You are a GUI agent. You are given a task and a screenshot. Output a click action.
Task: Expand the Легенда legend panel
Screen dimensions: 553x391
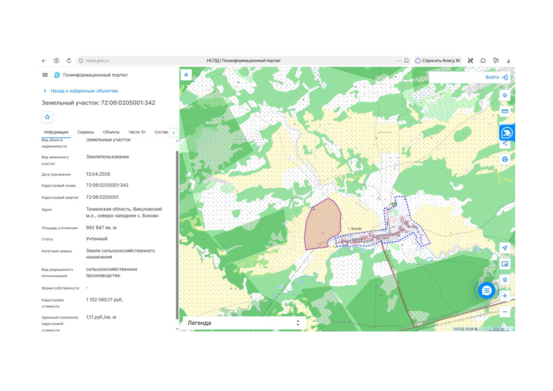tap(243, 323)
